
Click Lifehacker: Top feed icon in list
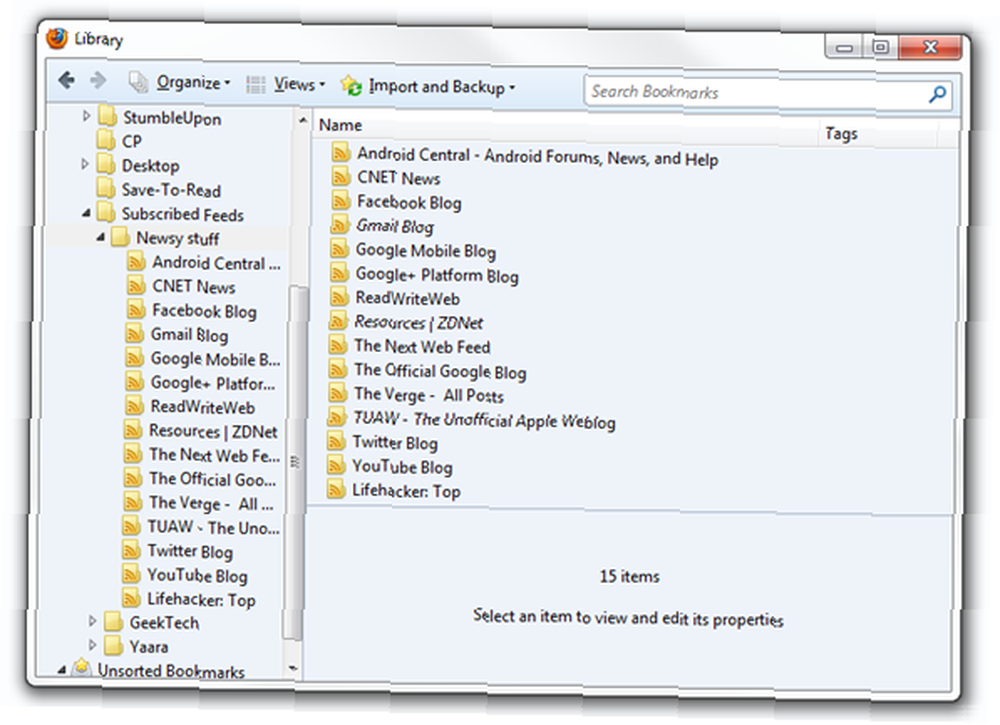point(336,489)
